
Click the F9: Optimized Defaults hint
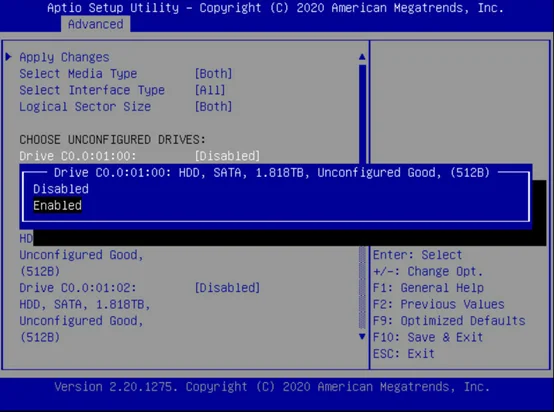click(449, 320)
